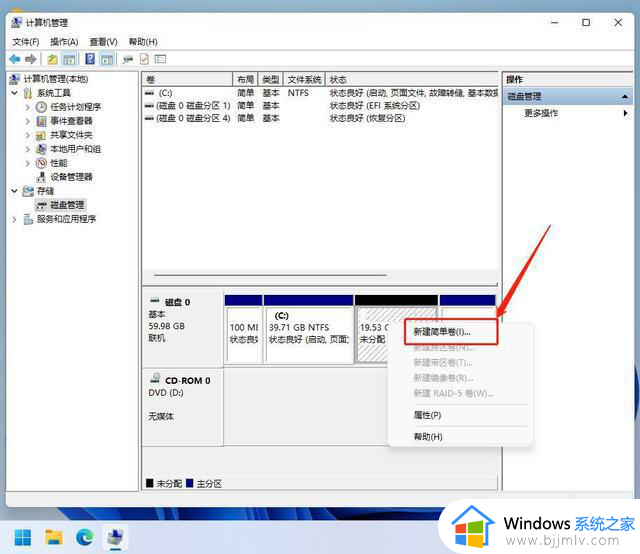Select 磁盘管理 in the tree
Image resolution: width=640 pixels, height=554 pixels.
[67, 205]
